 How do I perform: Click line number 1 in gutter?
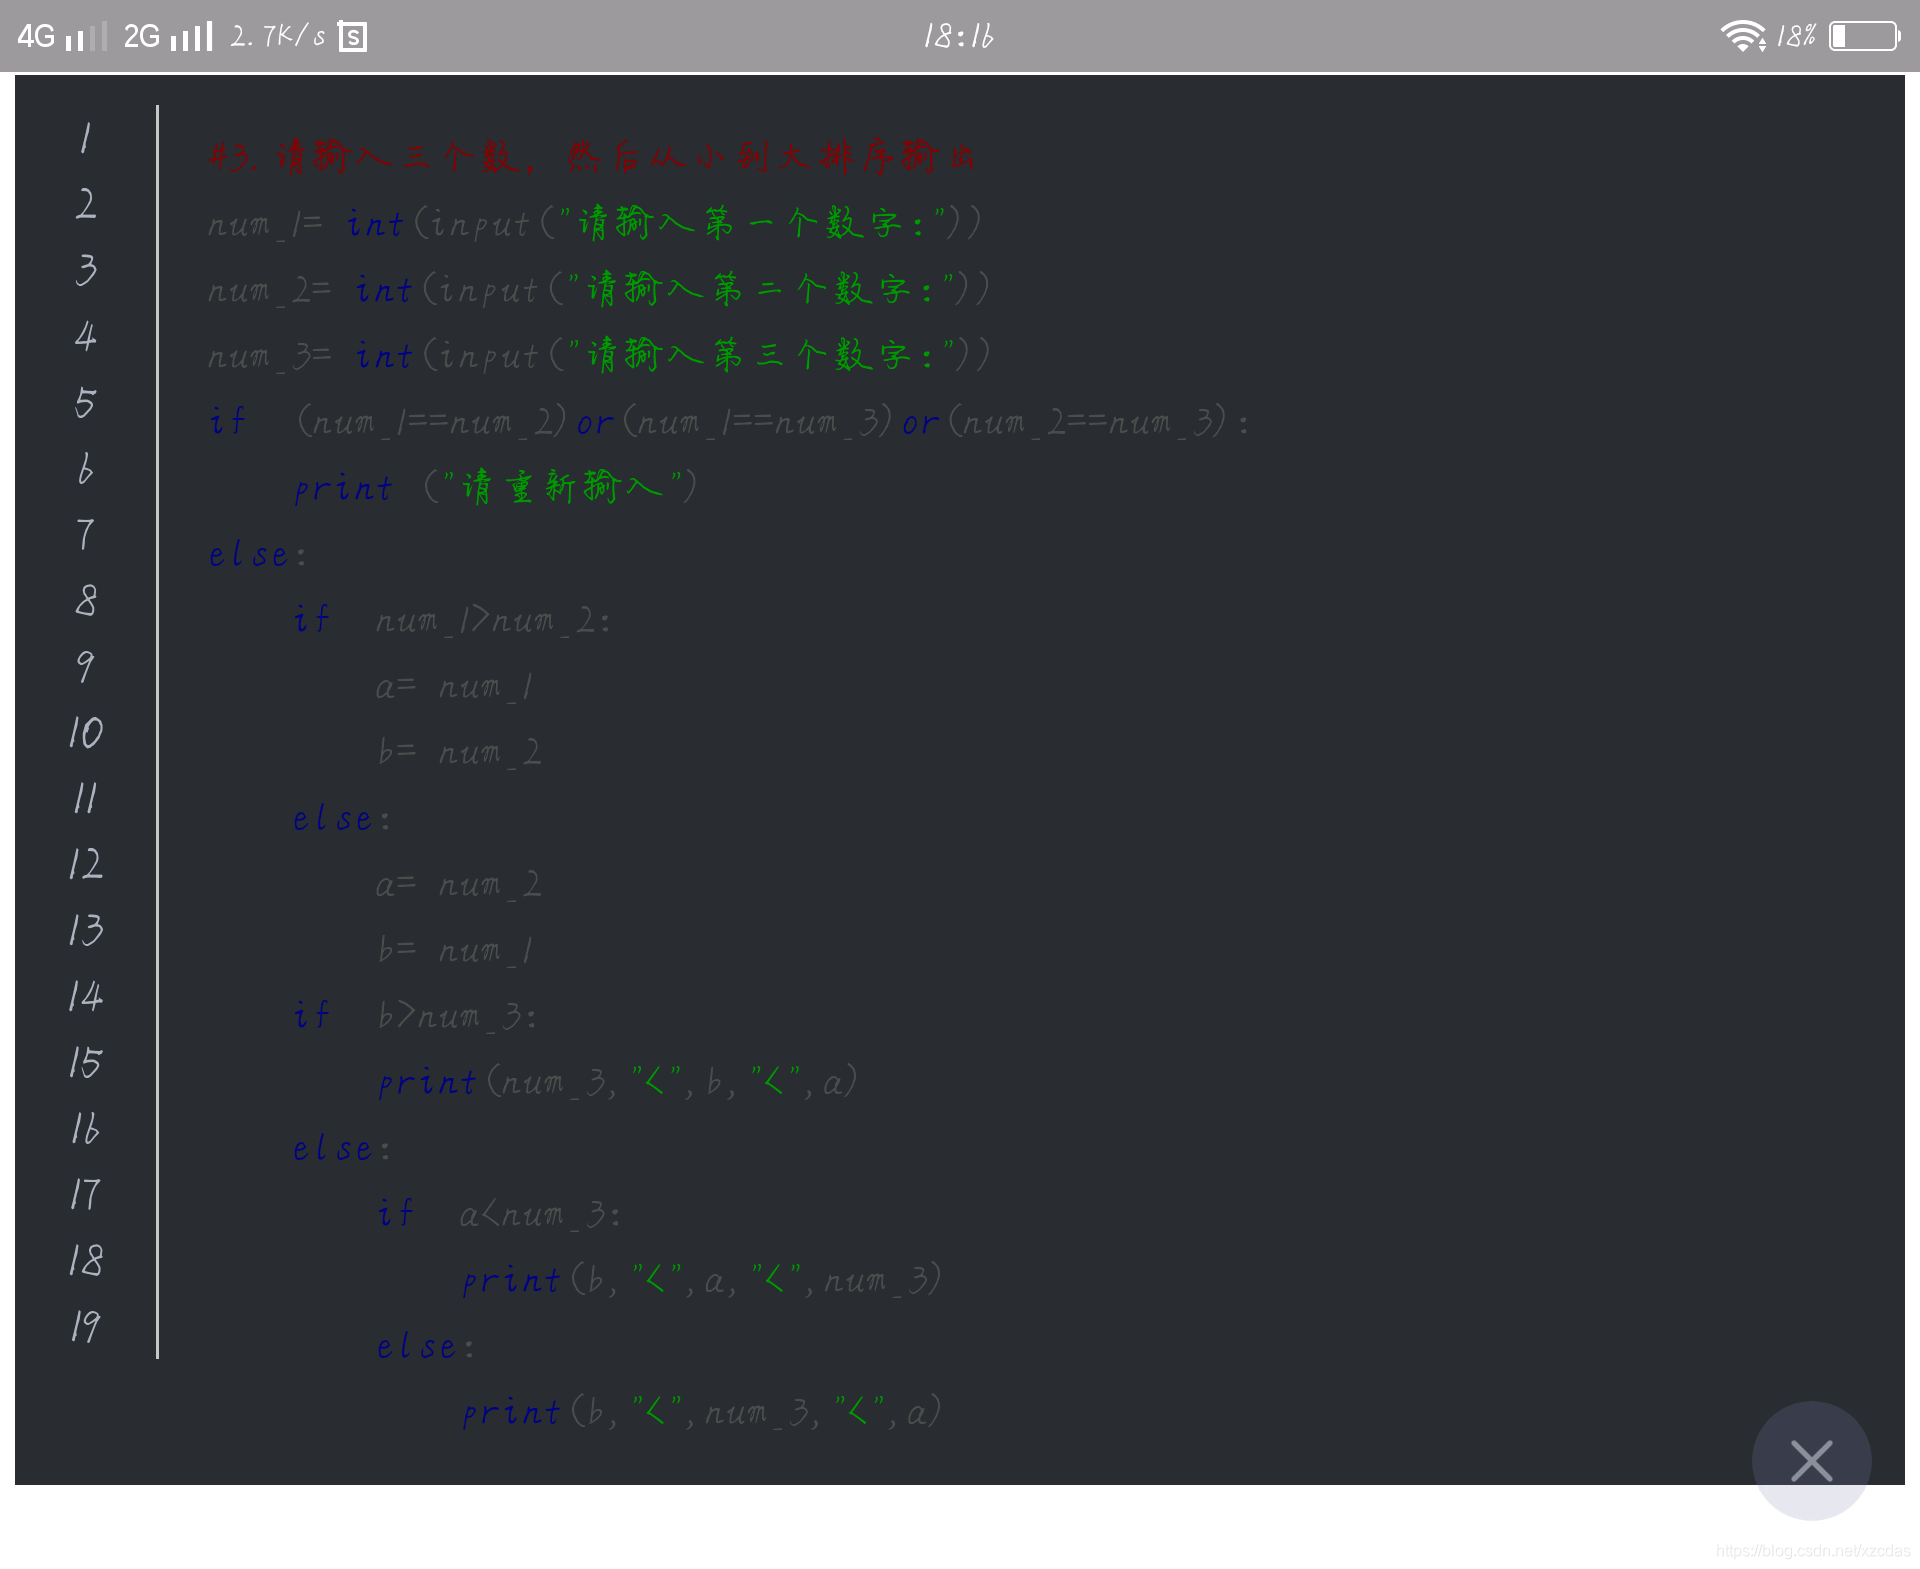(x=86, y=137)
